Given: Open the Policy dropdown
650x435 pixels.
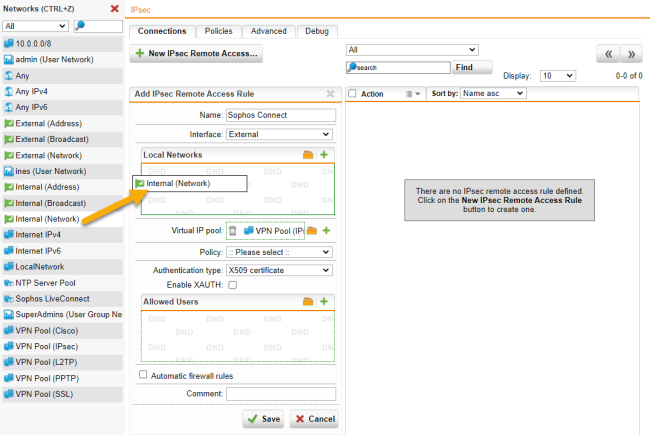Looking at the screenshot, I should click(279, 252).
